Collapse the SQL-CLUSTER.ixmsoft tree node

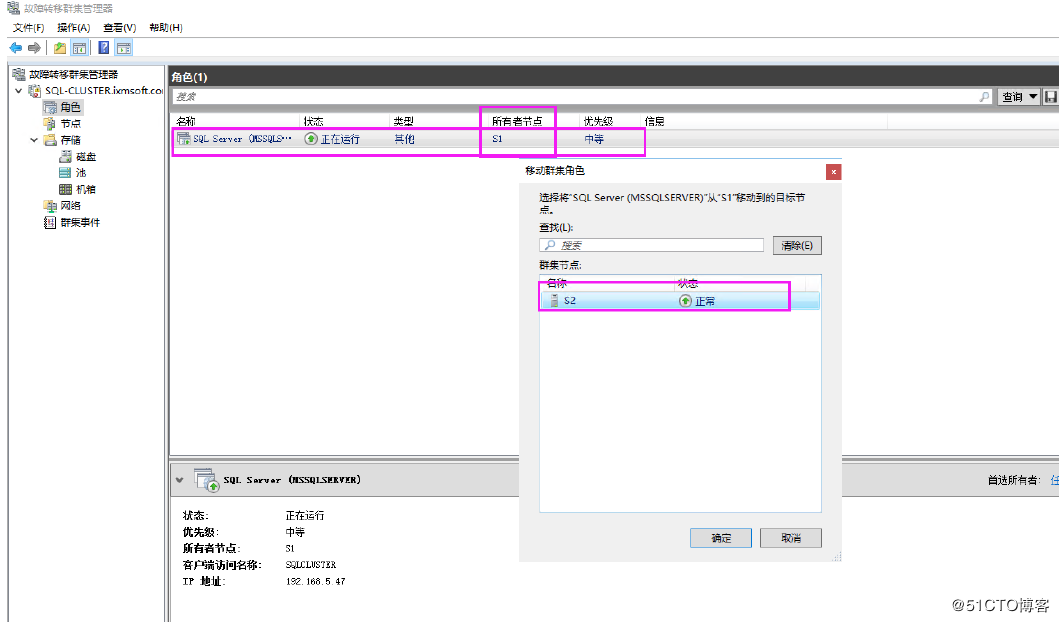pos(18,89)
